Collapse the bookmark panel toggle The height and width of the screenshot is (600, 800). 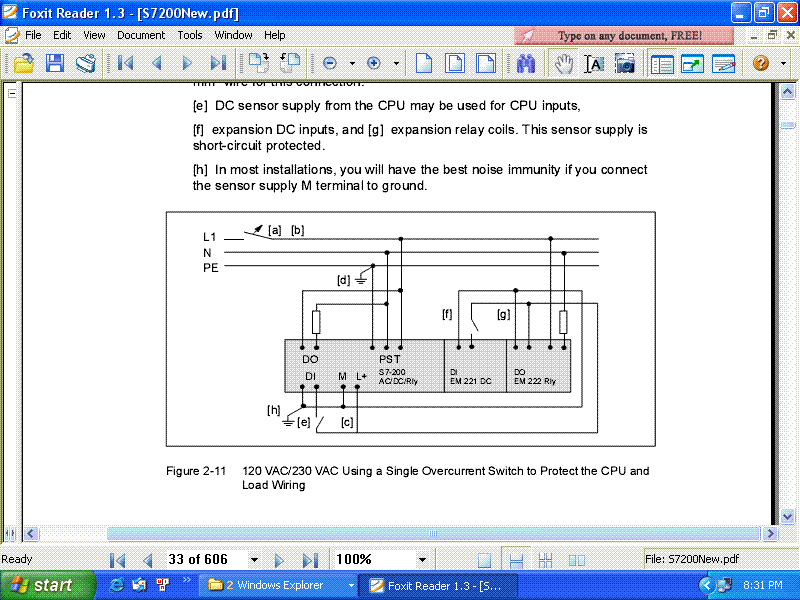click(x=12, y=93)
